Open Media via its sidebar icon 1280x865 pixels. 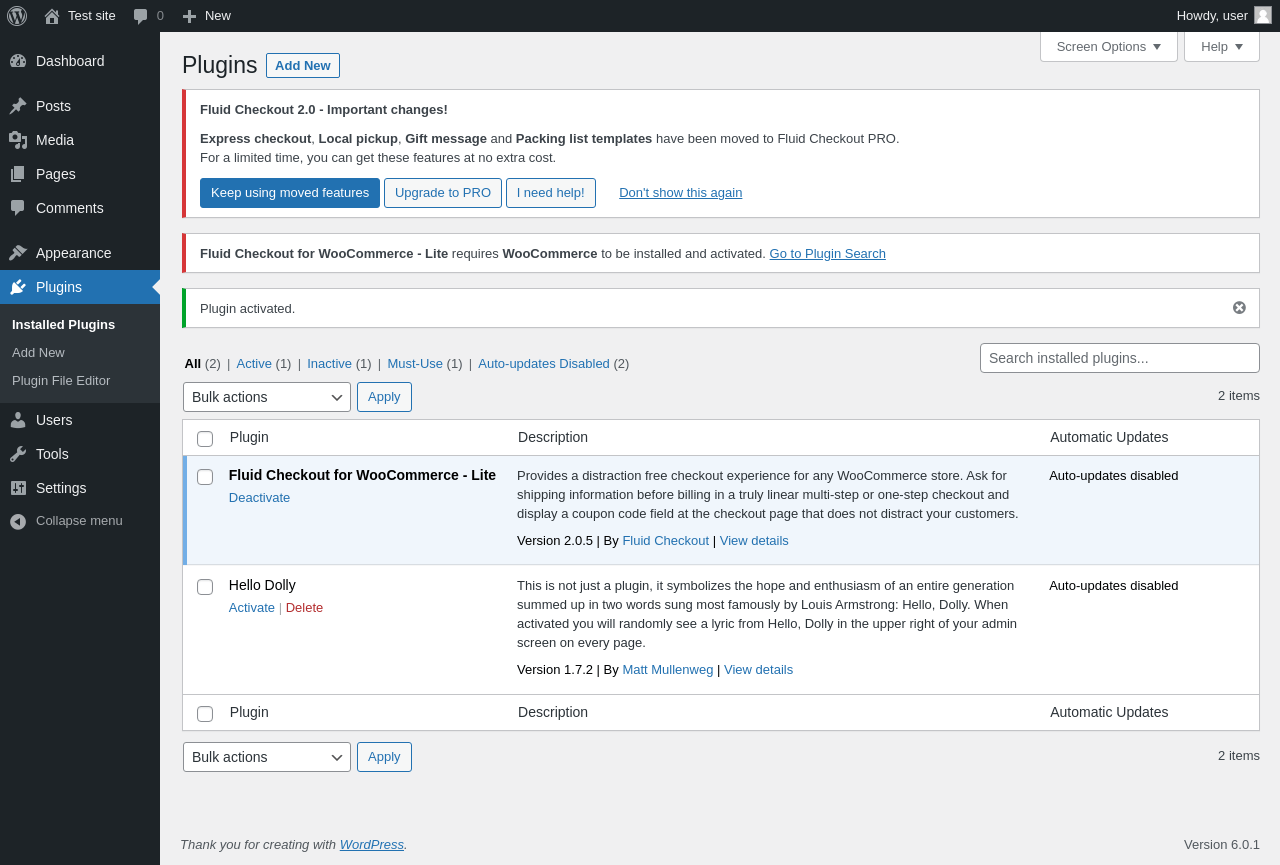click(x=18, y=140)
